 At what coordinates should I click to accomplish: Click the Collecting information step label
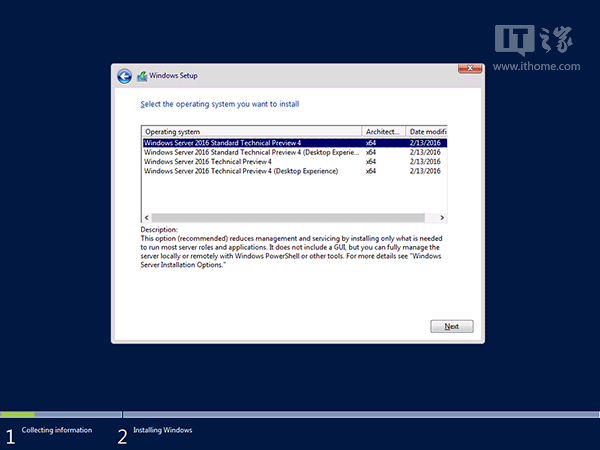pos(57,430)
